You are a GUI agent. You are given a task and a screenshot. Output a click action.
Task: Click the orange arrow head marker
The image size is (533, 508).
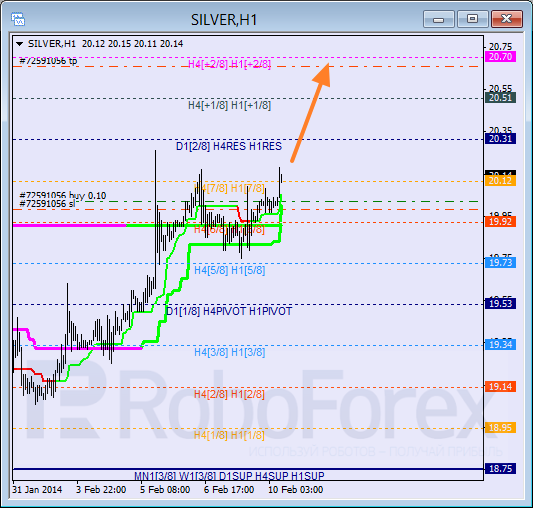pyautogui.click(x=322, y=74)
